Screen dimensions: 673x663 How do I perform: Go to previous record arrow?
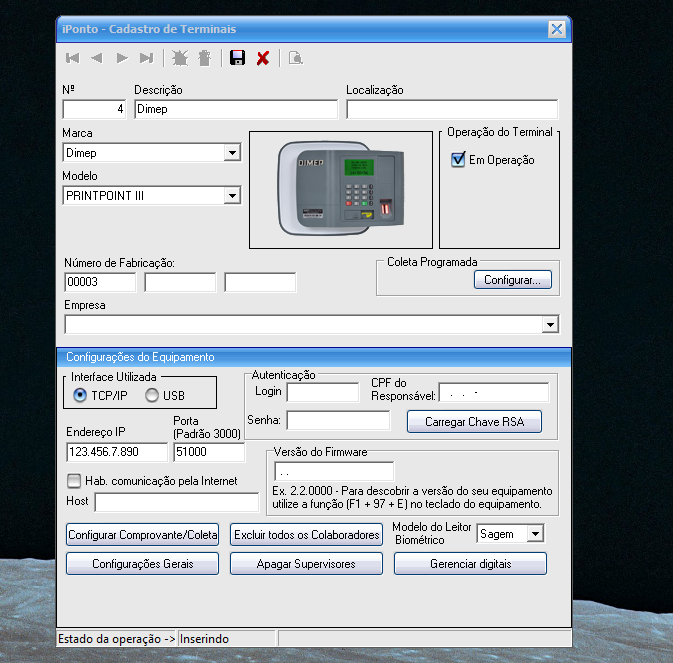tap(97, 58)
